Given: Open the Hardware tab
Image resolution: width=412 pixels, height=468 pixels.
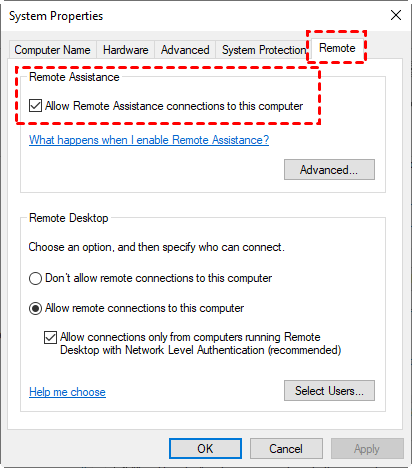Looking at the screenshot, I should [126, 50].
